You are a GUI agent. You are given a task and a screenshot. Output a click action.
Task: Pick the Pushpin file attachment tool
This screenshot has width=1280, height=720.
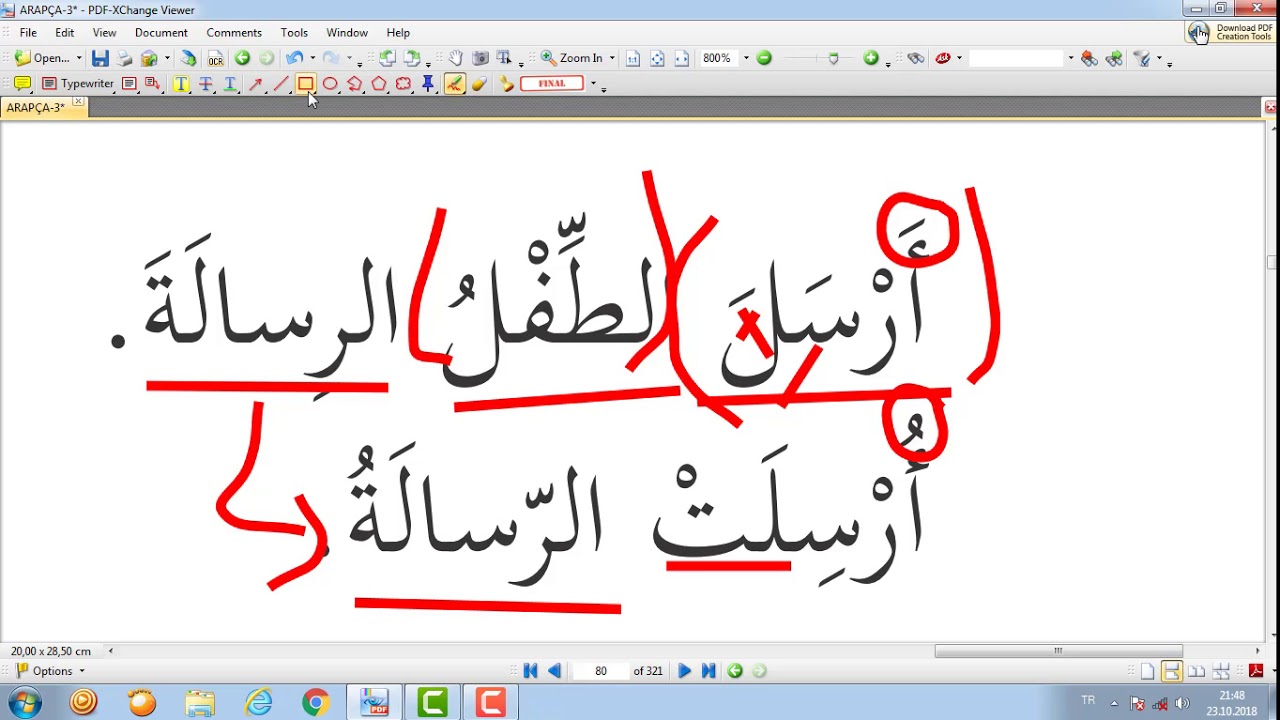(428, 84)
